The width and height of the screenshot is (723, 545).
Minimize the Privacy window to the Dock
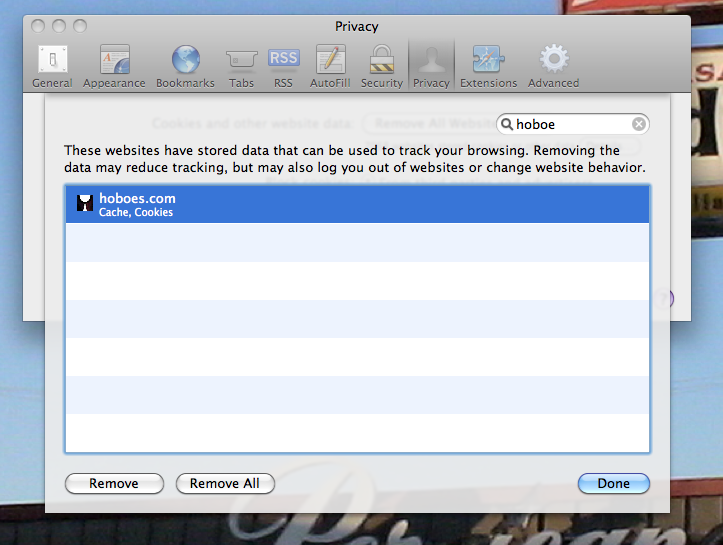pyautogui.click(x=60, y=25)
